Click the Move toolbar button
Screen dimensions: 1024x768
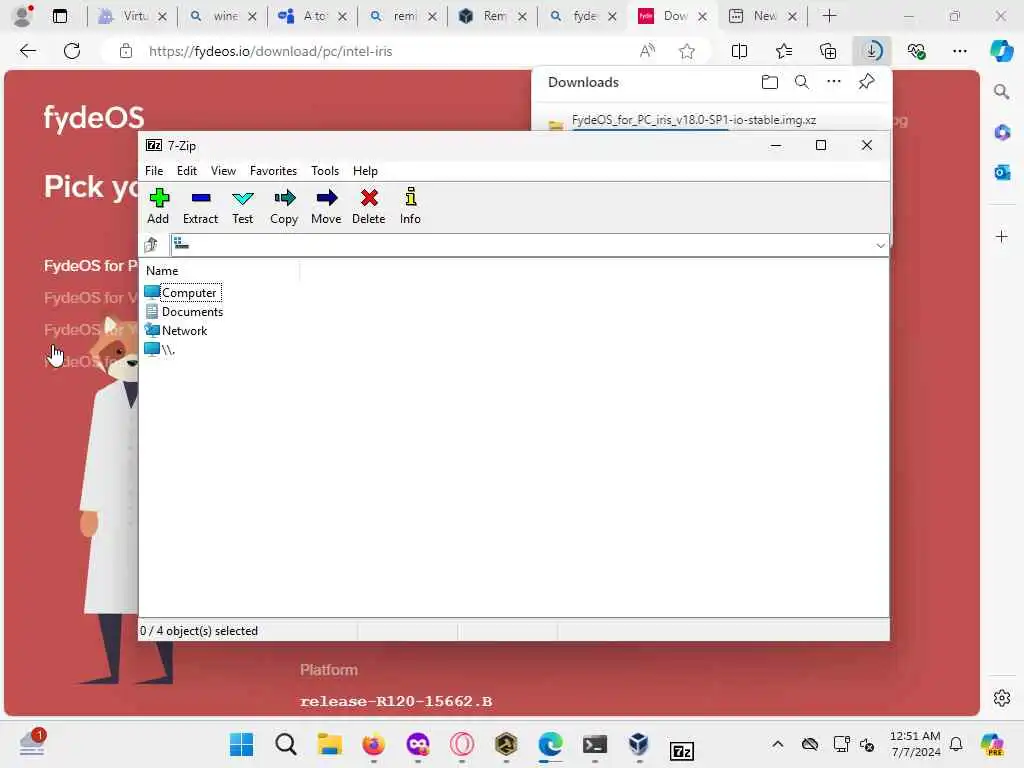(x=326, y=206)
